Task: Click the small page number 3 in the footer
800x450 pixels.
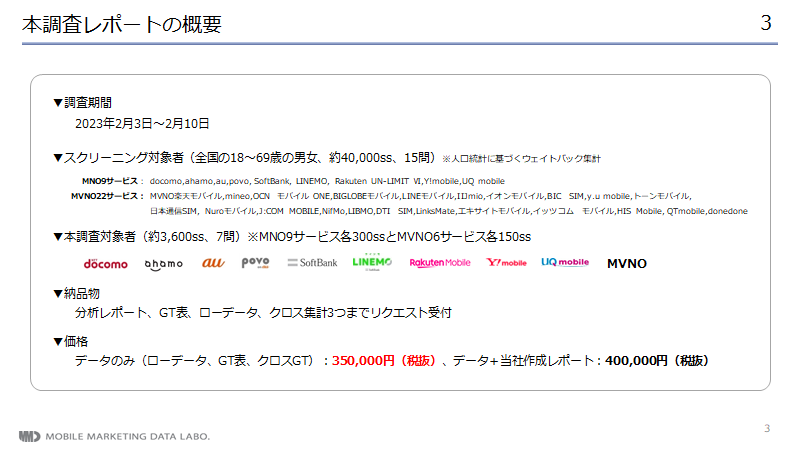Action: pyautogui.click(x=767, y=428)
